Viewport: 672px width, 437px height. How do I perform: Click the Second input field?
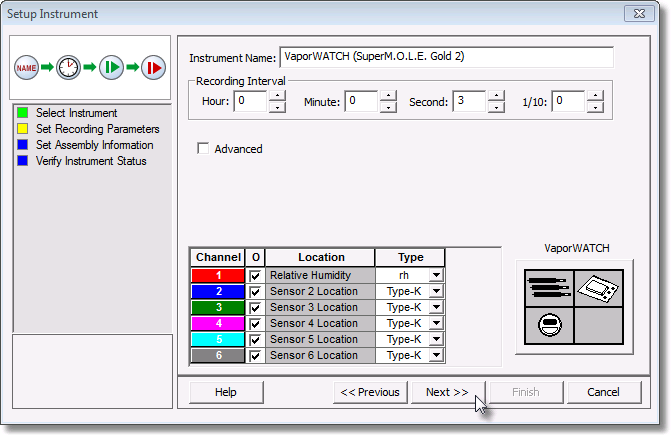[469, 101]
